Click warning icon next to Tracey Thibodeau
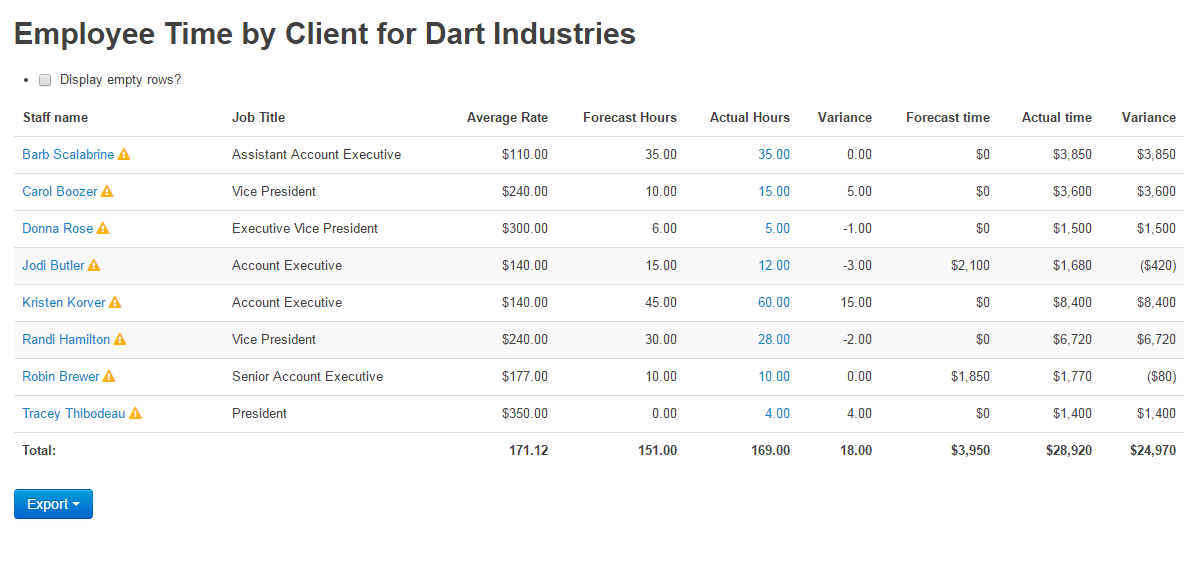 [x=135, y=413]
